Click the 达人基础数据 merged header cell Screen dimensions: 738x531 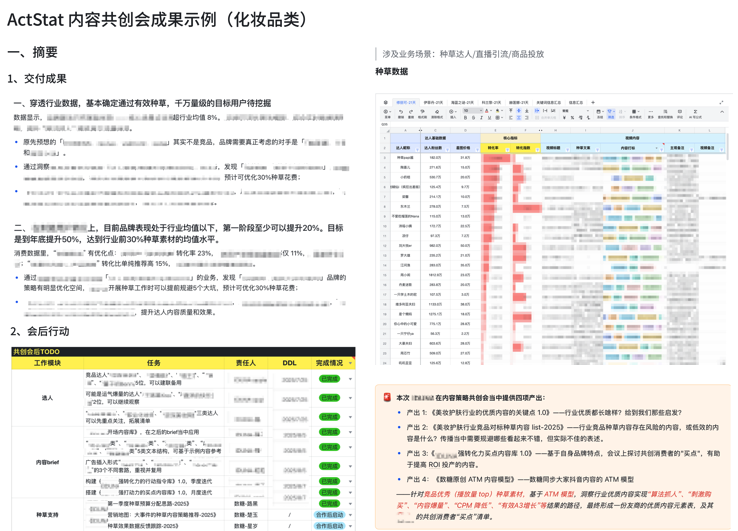tap(435, 138)
